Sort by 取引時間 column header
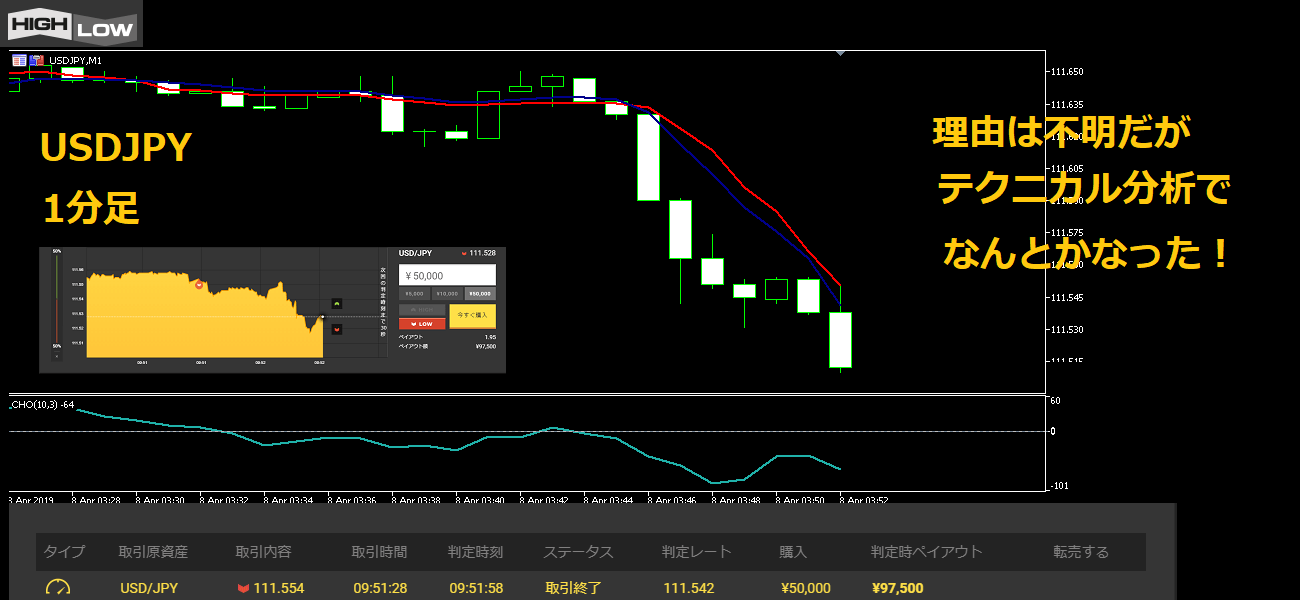This screenshot has width=1300, height=600. 379,552
